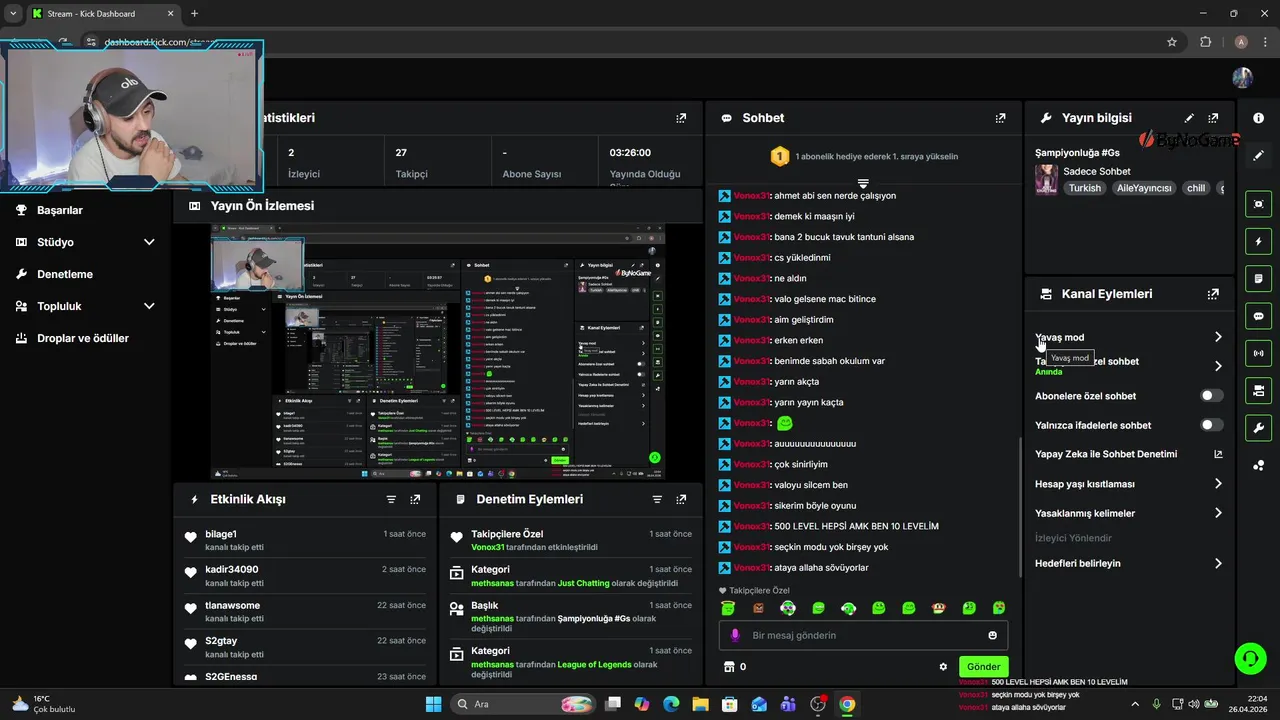Open the filter for Denetim Eylemleri
1280x720 pixels.
(x=657, y=499)
